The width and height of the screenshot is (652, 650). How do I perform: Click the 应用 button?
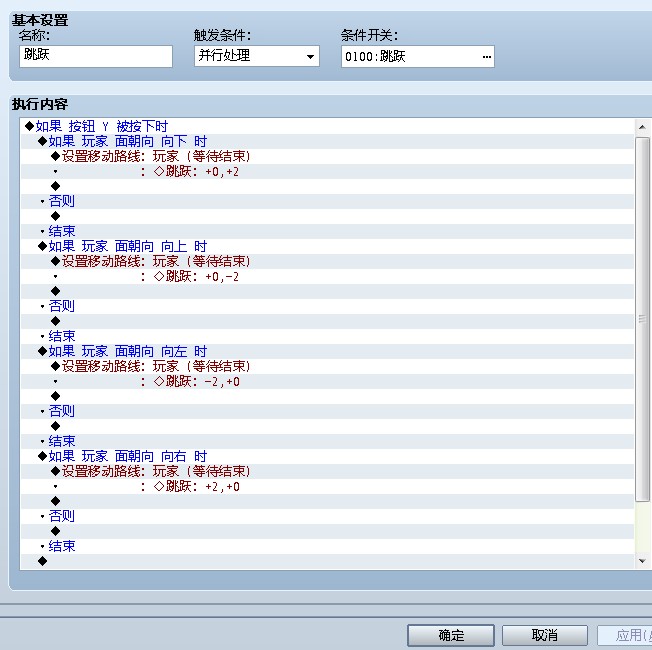[x=625, y=635]
